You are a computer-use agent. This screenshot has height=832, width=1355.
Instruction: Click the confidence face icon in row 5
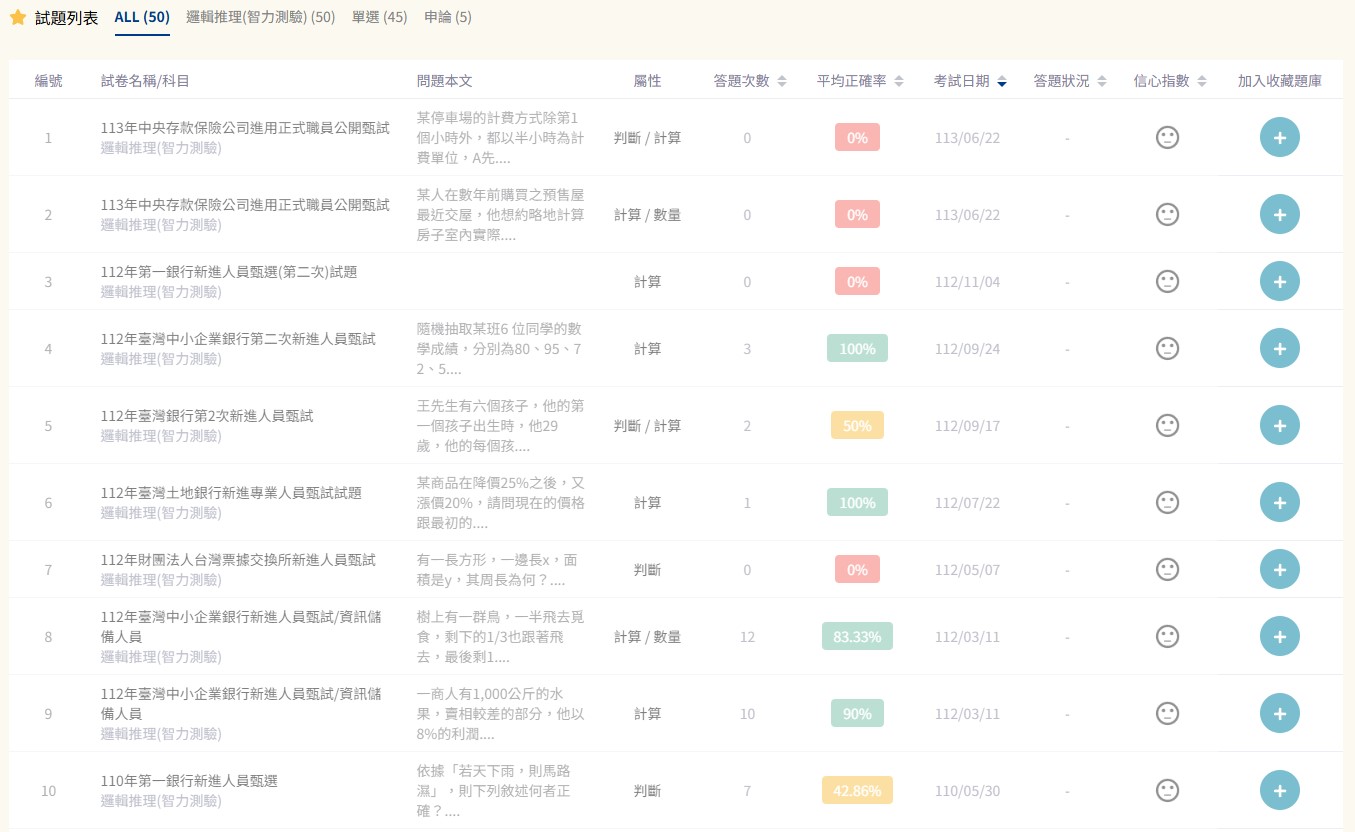tap(1167, 425)
